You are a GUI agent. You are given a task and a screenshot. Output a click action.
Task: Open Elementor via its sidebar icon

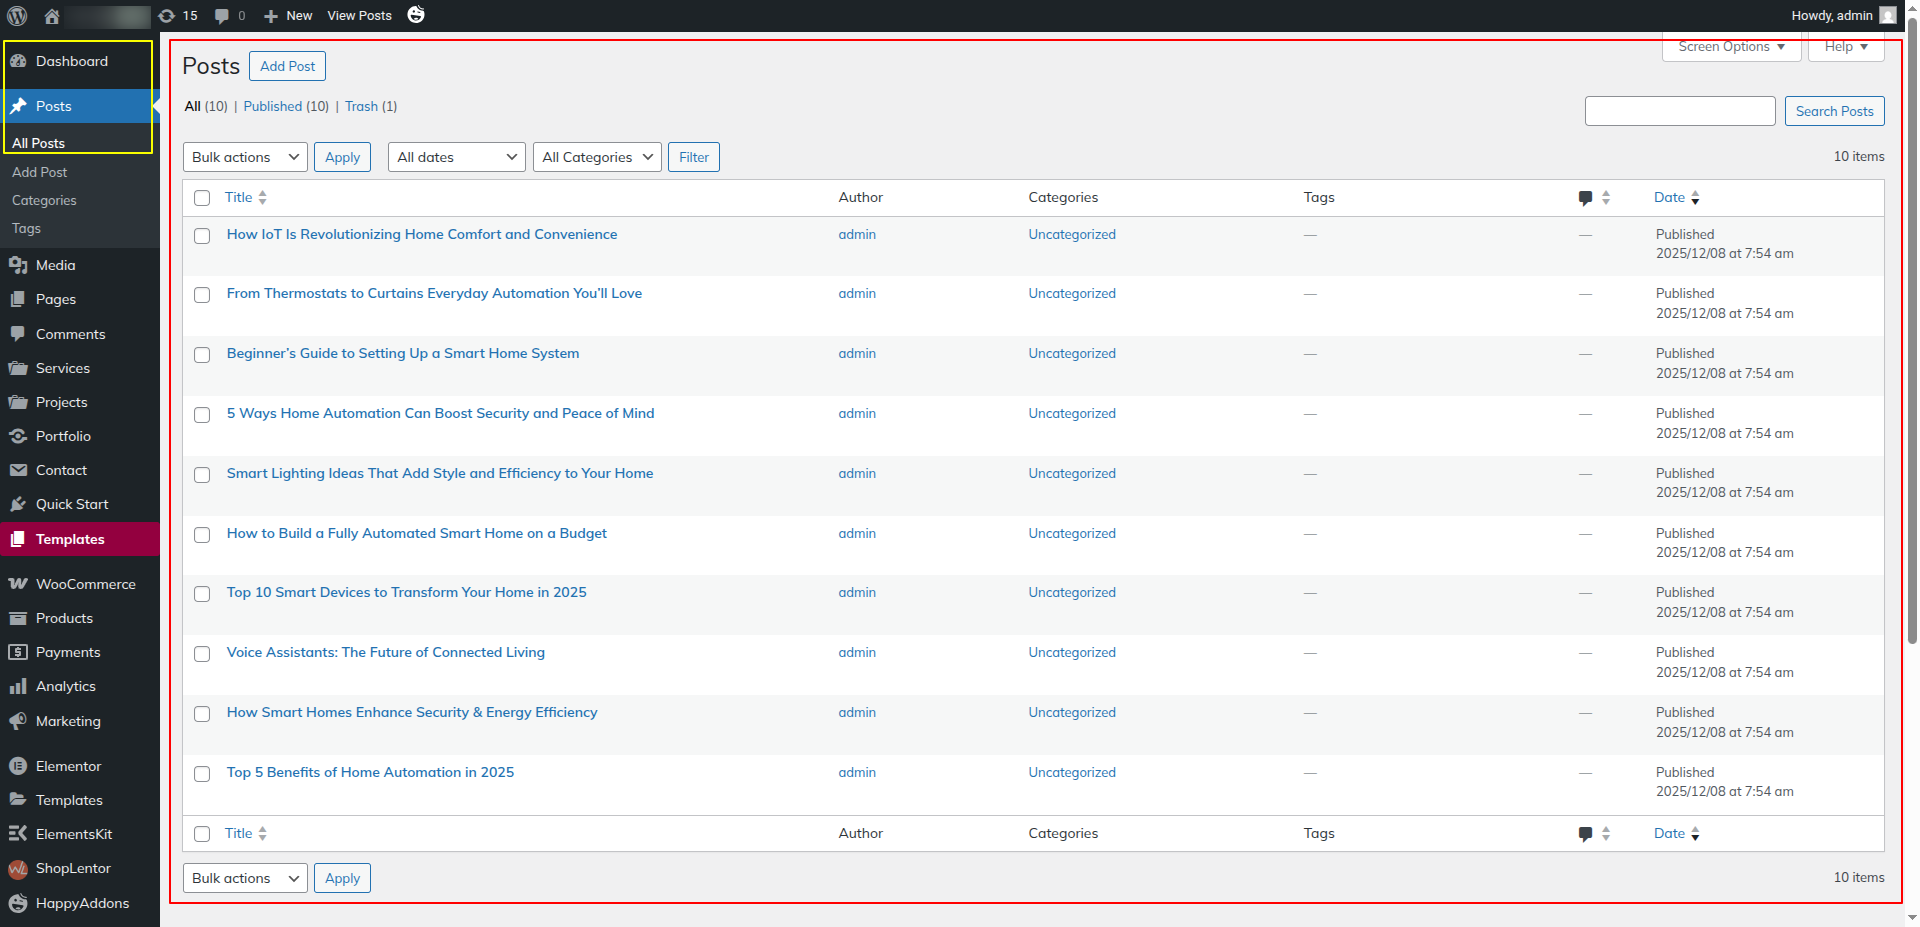coord(18,766)
